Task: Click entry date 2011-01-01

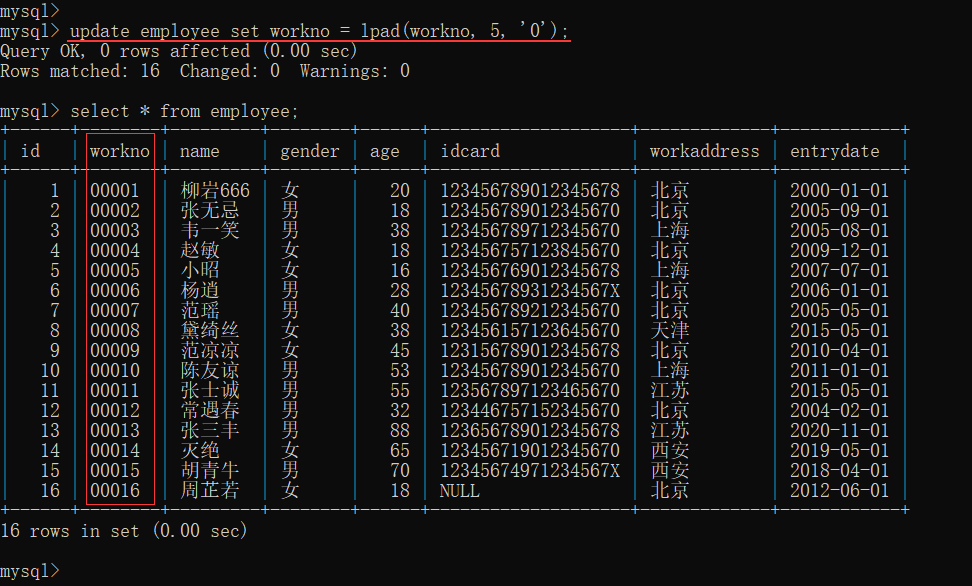Action: 839,370
